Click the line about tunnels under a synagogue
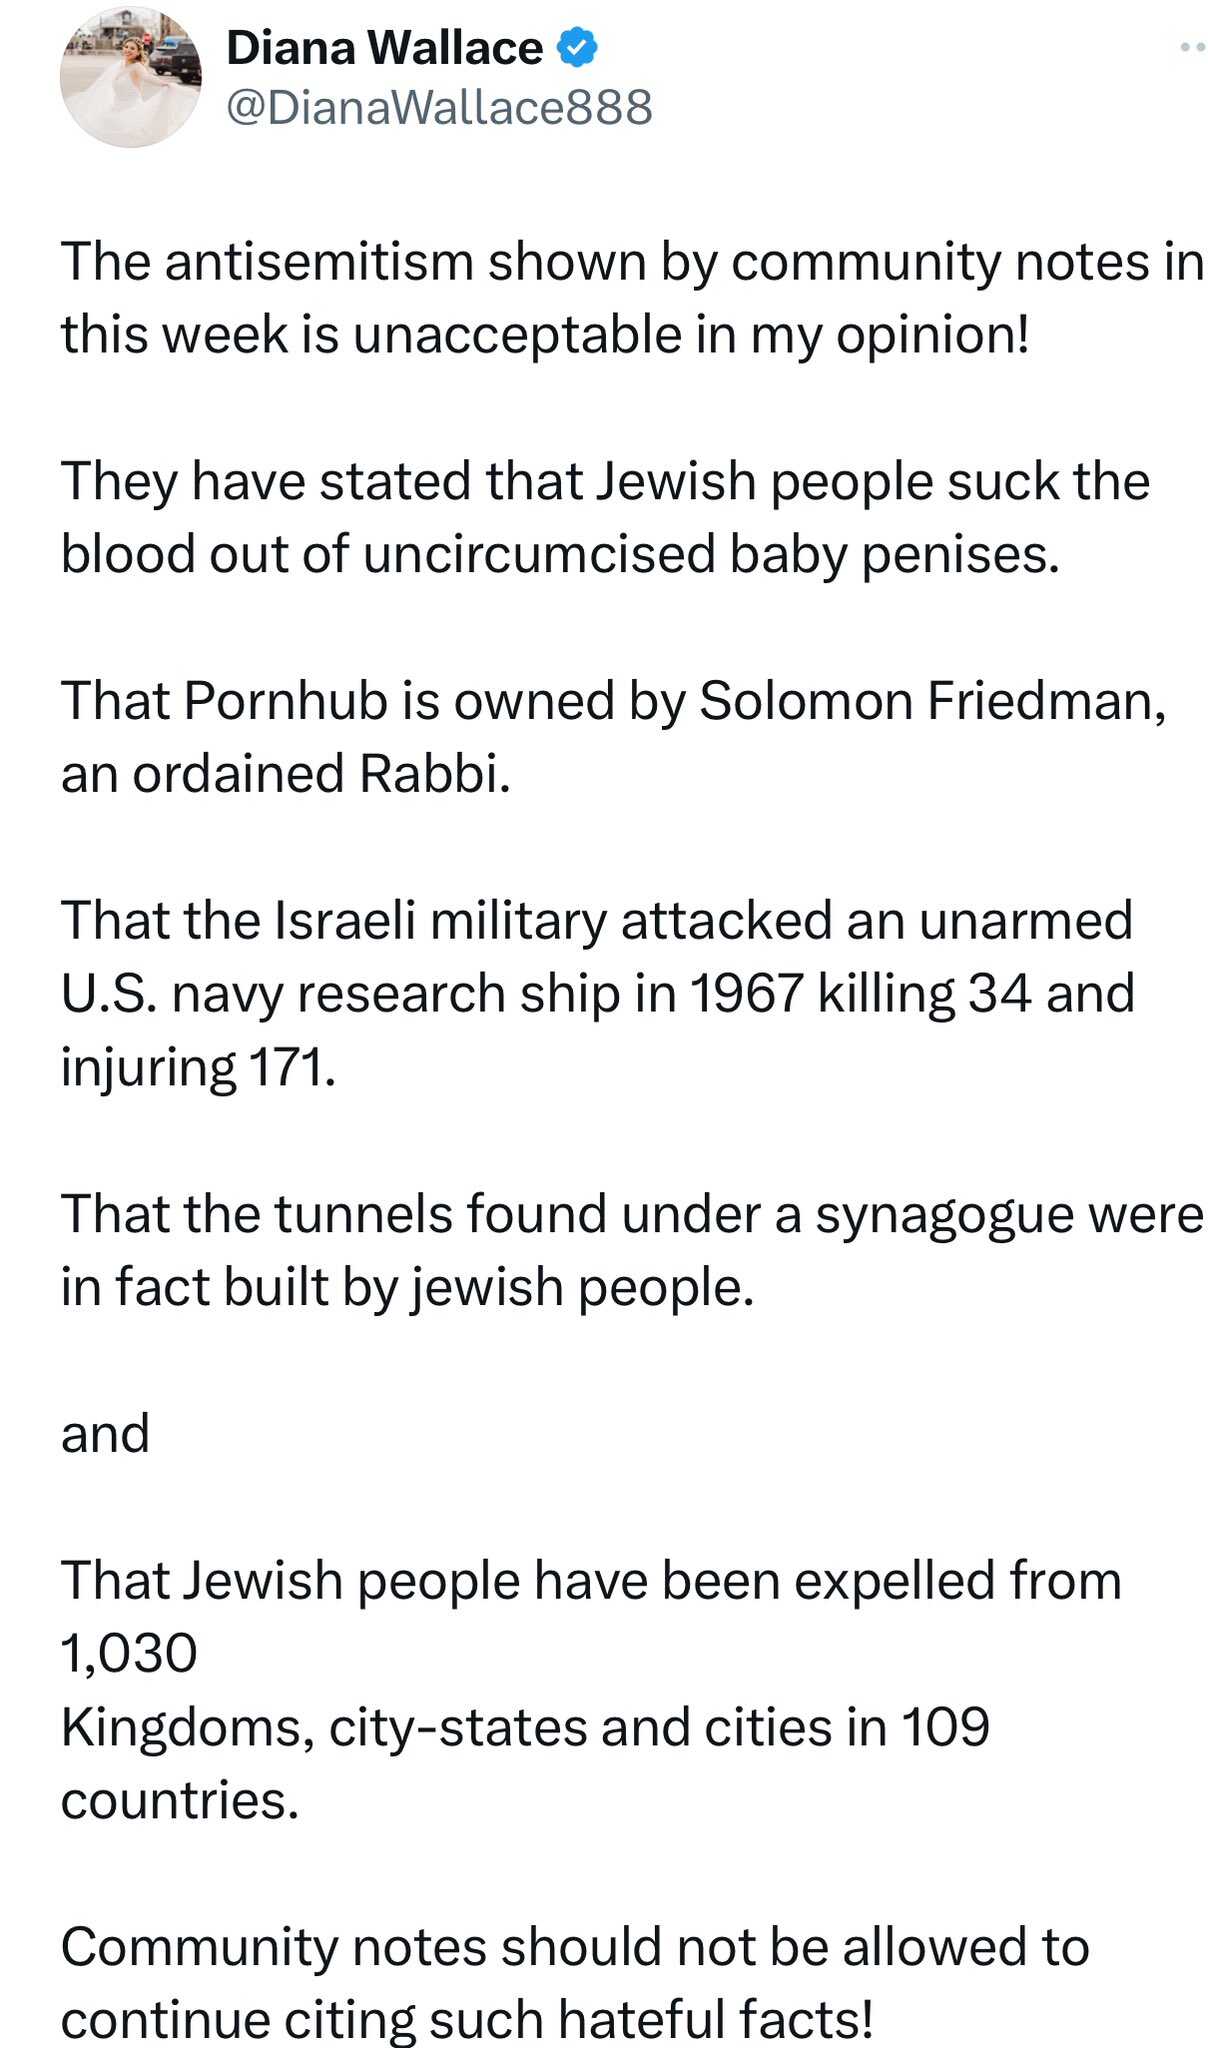Image resolution: width=1208 pixels, height=2048 pixels. click(x=632, y=1215)
